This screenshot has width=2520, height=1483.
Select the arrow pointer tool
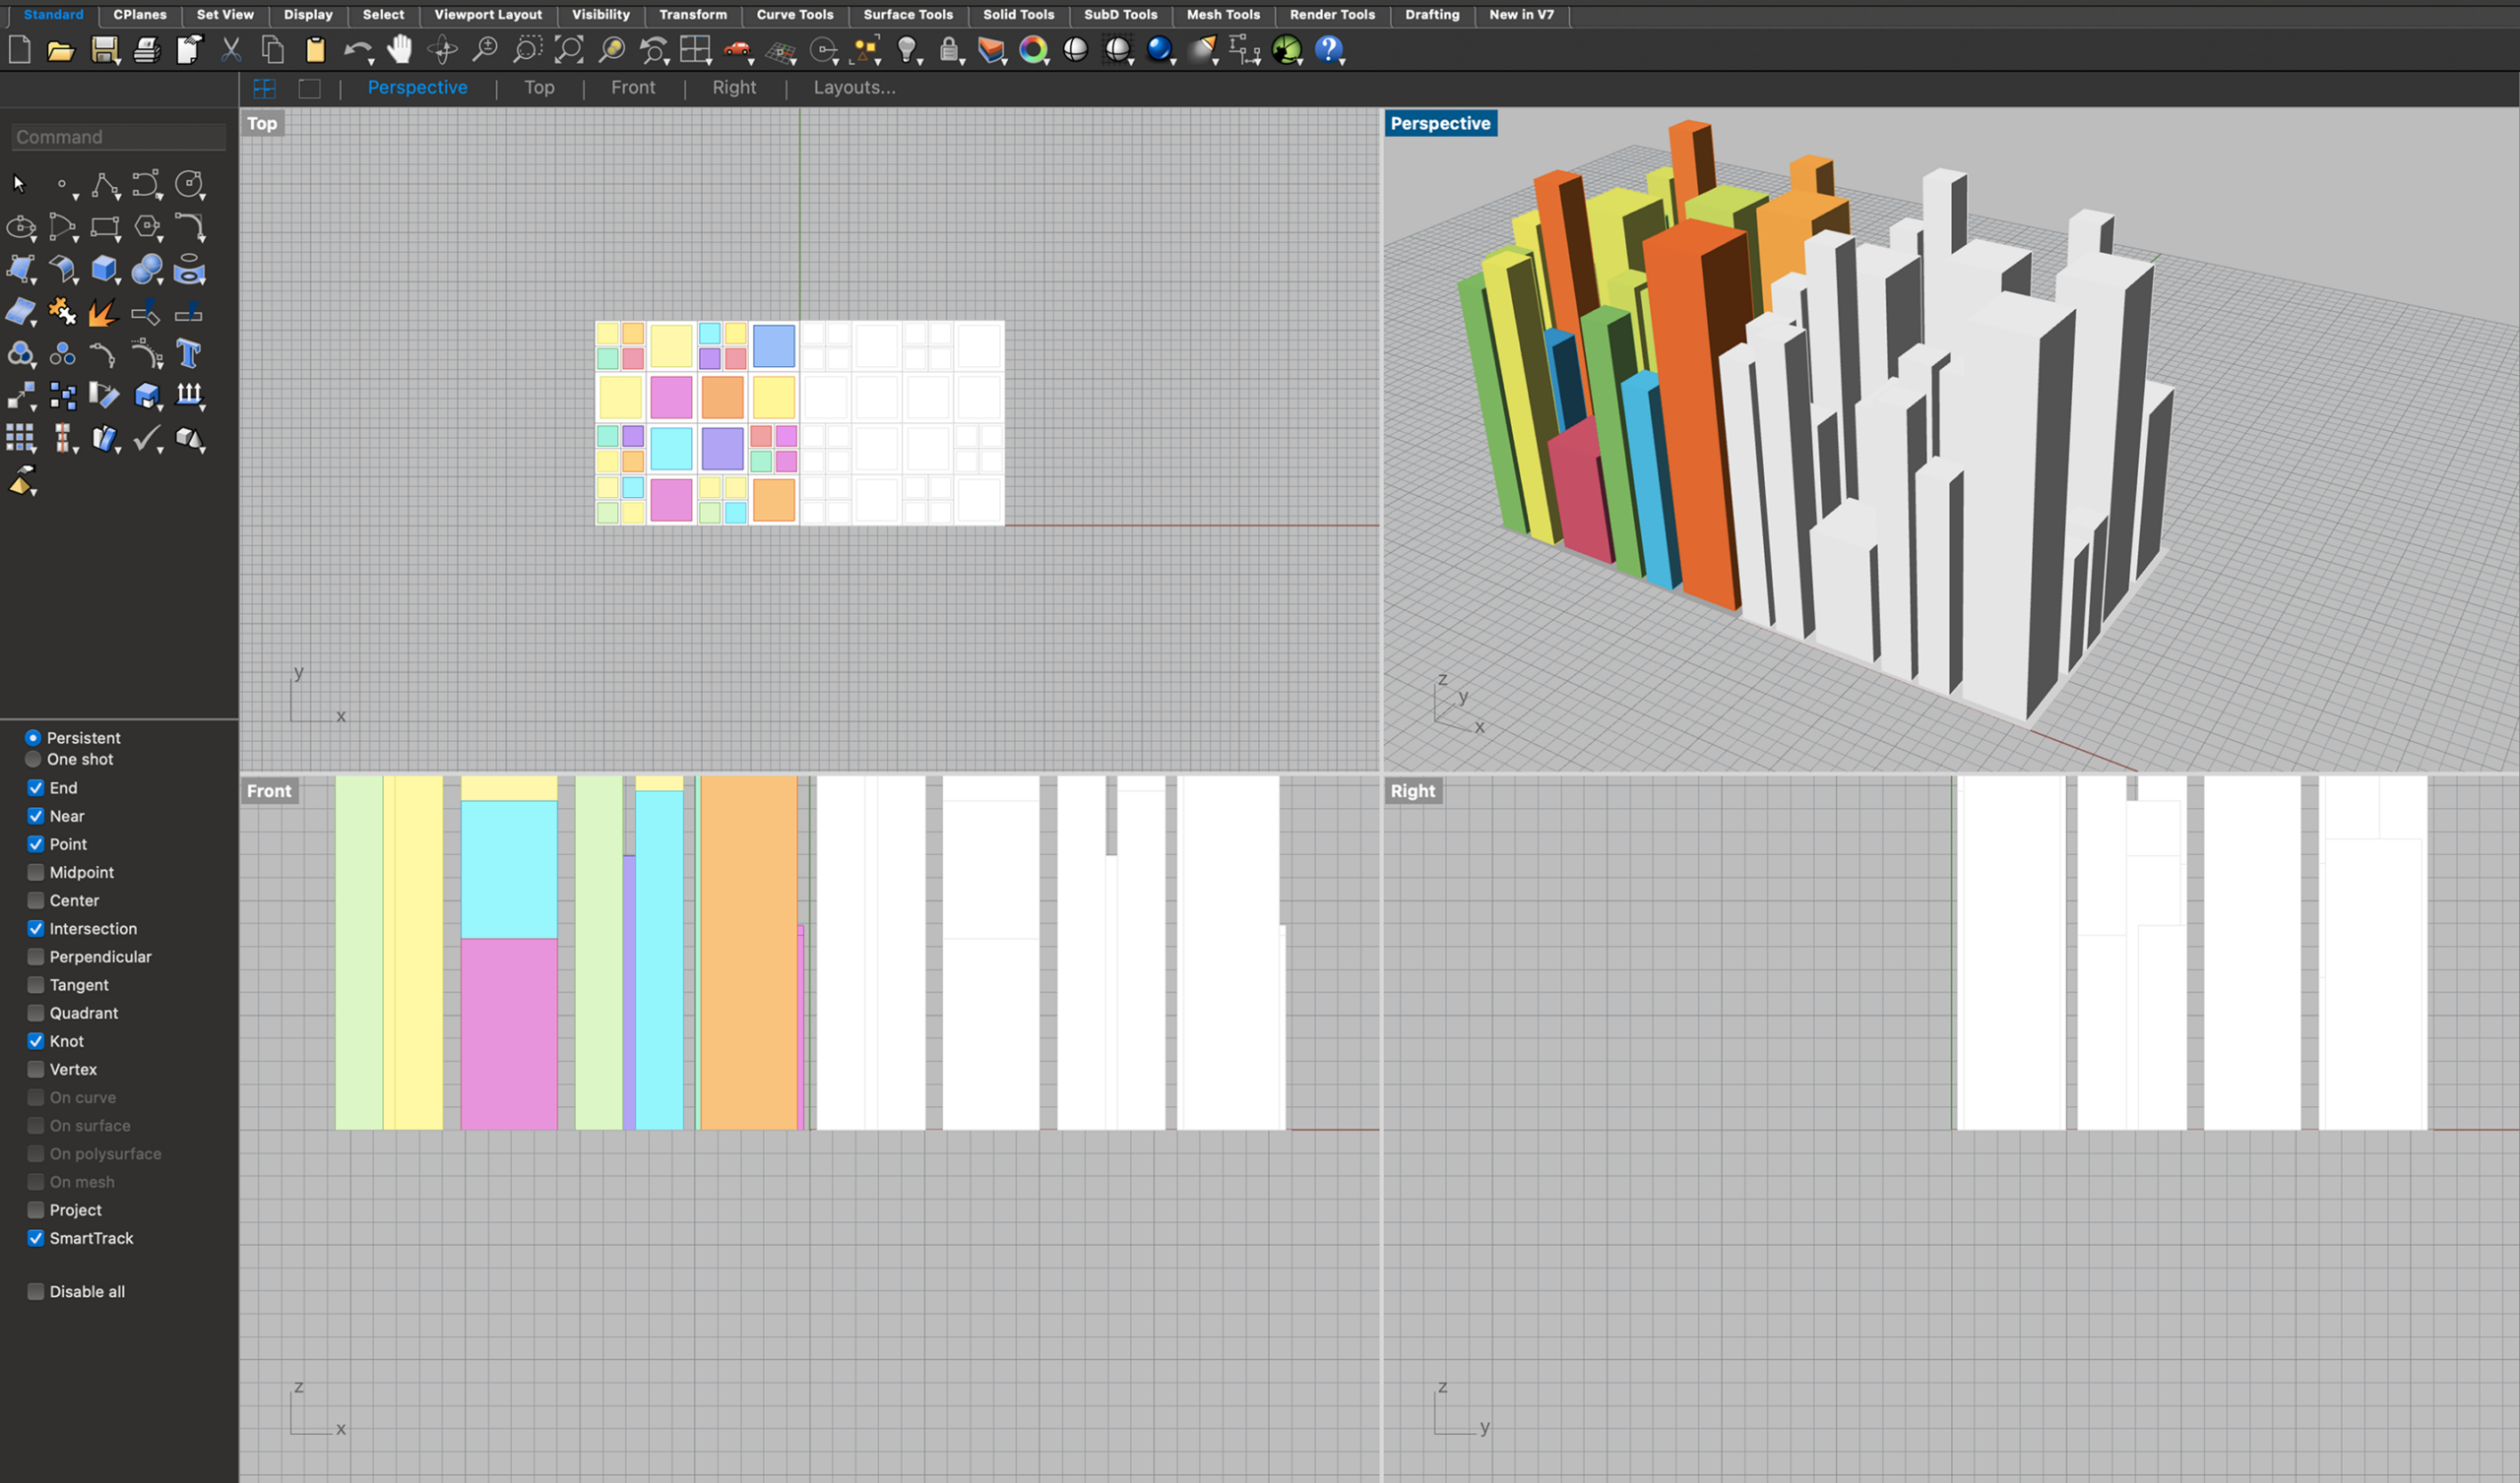point(19,184)
